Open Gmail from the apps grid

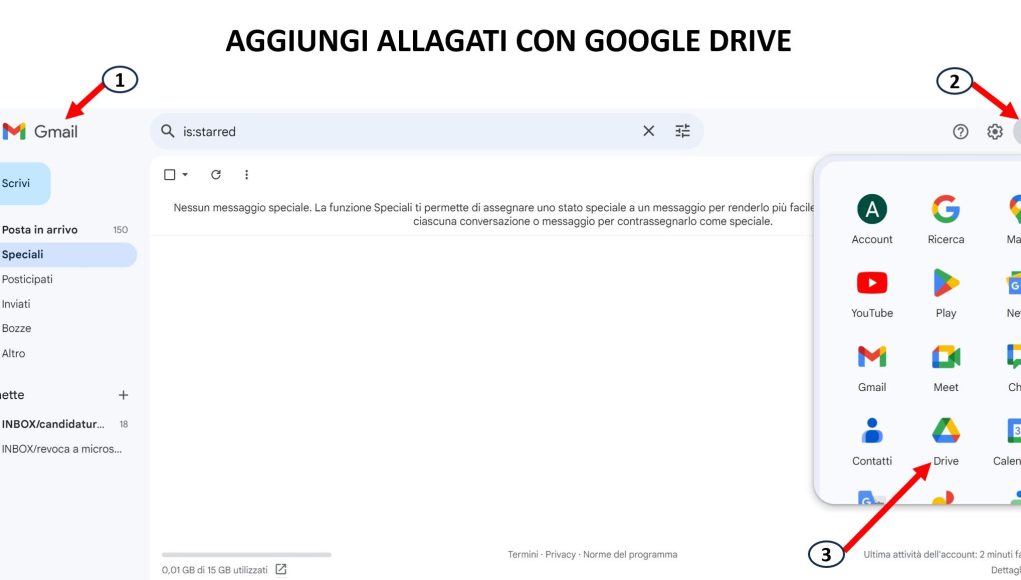[x=872, y=368]
